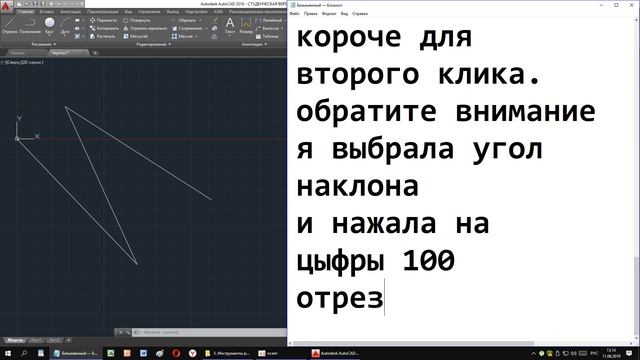
Task: Add a new drawing tab with plus button
Action: pyautogui.click(x=95, y=53)
